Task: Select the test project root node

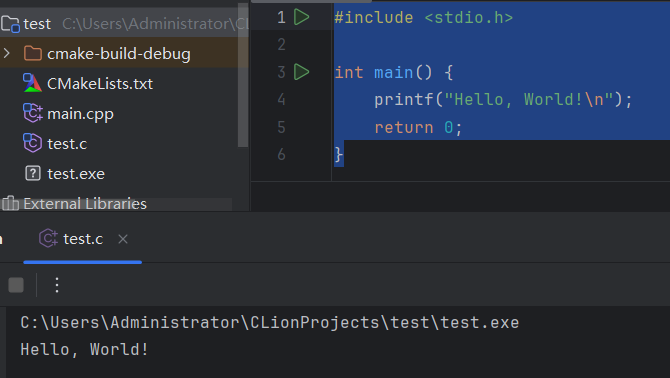Action: click(124, 23)
